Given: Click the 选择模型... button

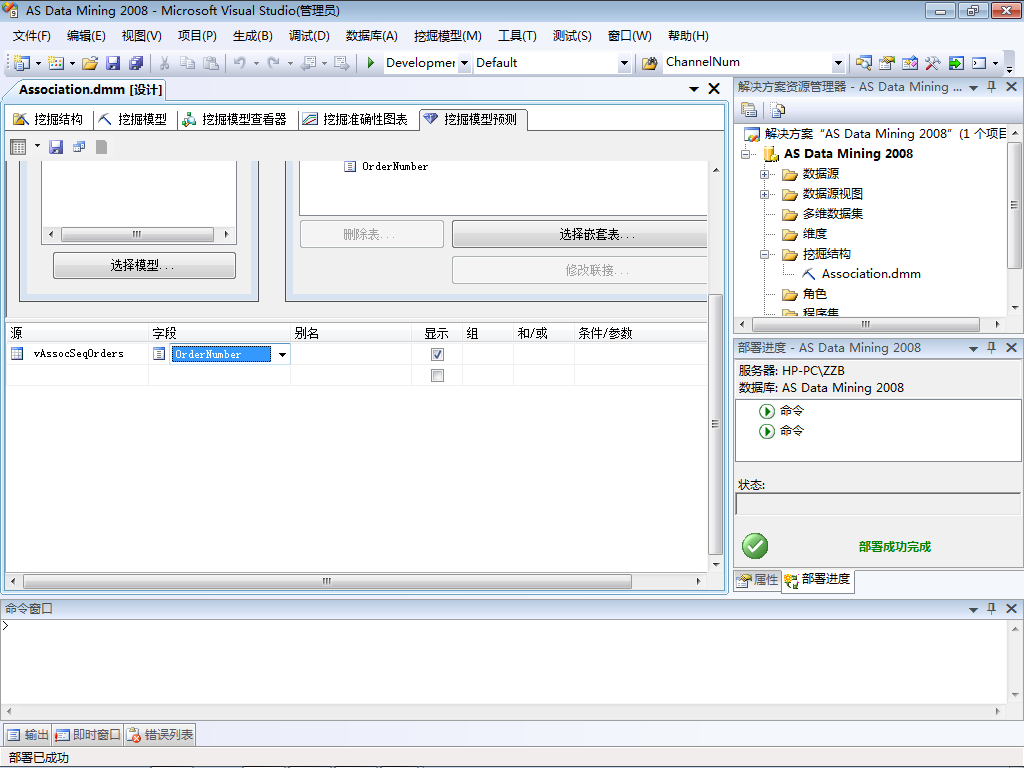Looking at the screenshot, I should tap(144, 265).
